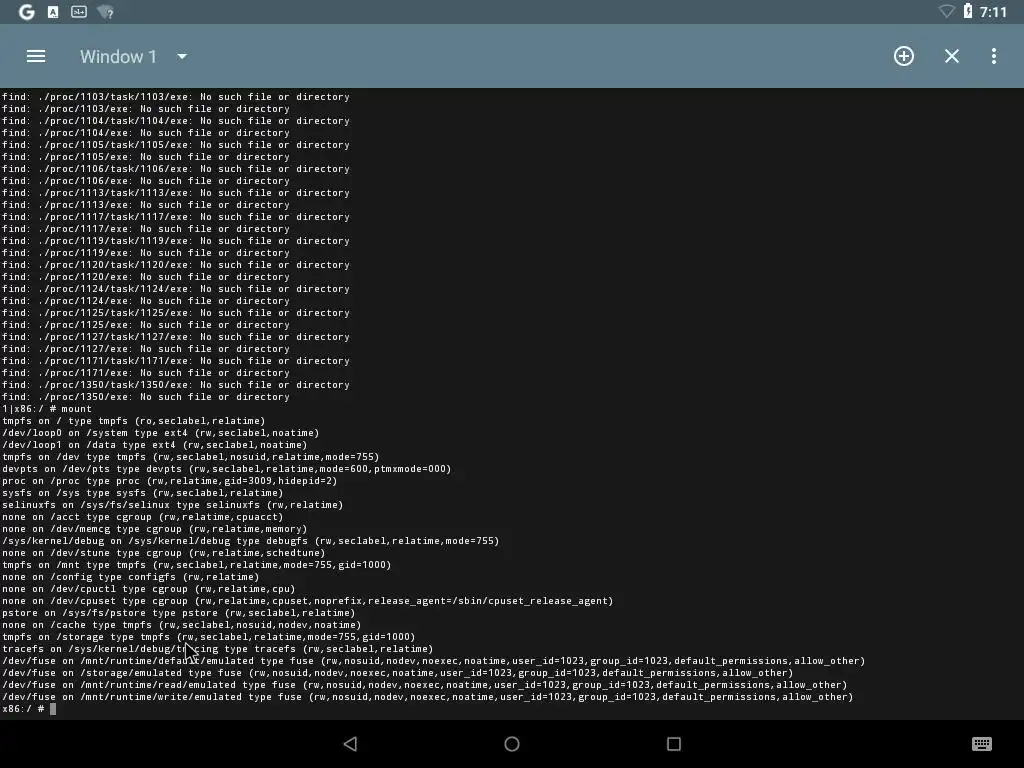The image size is (1024, 768).
Task: Click the '1|x86:/ # mount' command line
Action: (x=47, y=409)
